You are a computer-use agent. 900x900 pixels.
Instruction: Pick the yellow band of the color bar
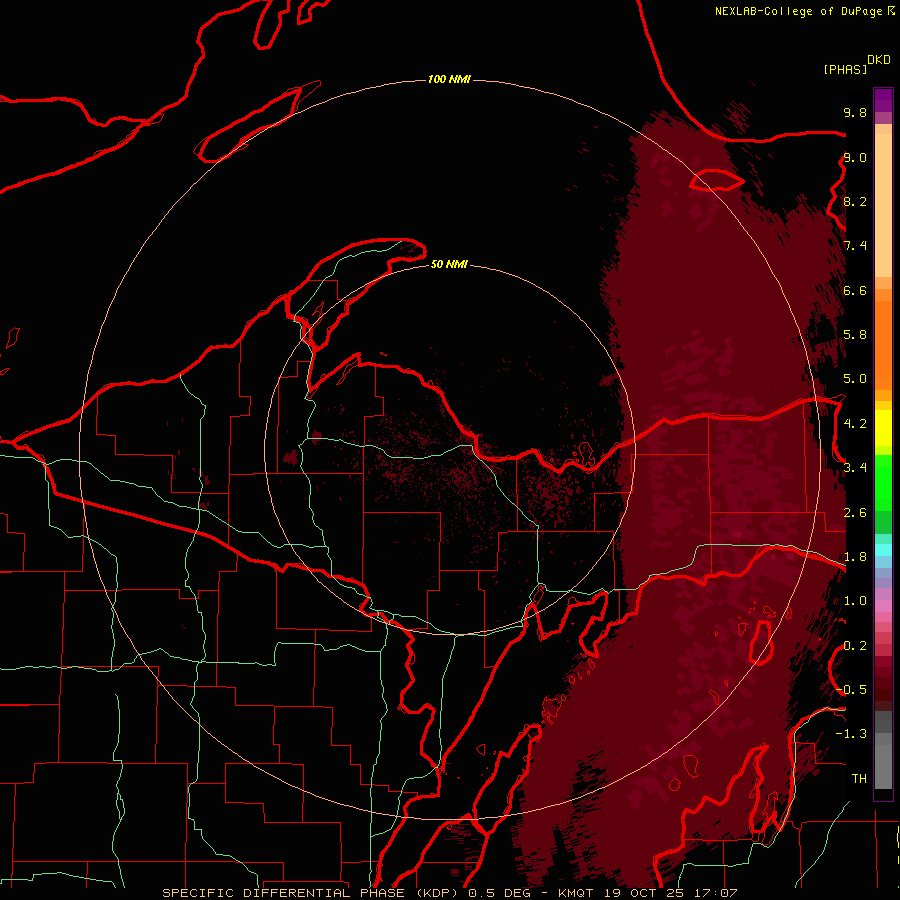point(883,428)
